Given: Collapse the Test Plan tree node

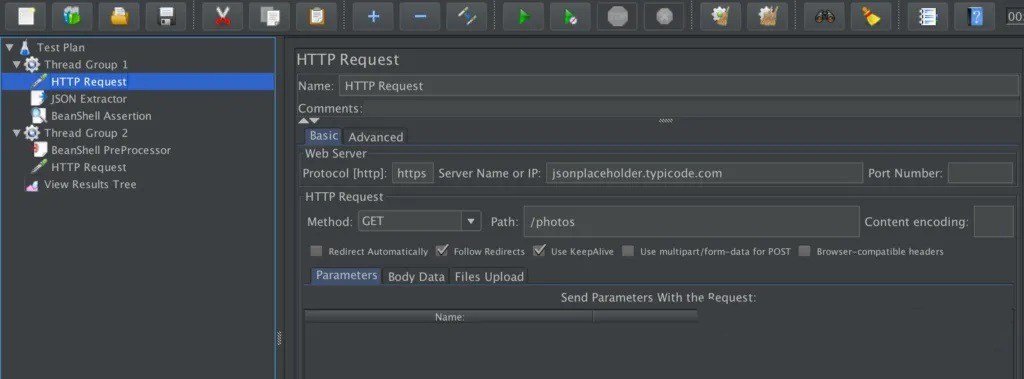Looking at the screenshot, I should coord(9,47).
